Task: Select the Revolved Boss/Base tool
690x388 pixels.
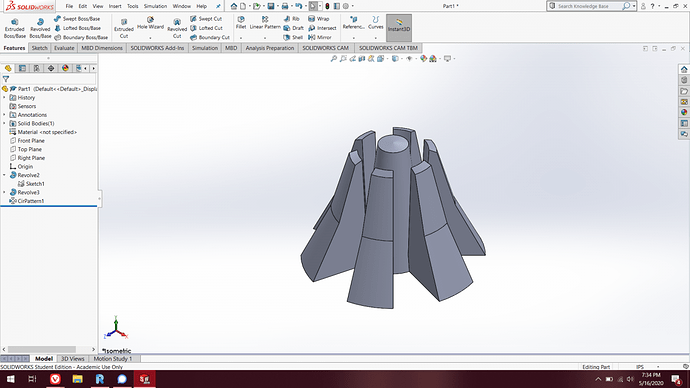Action: click(x=40, y=28)
